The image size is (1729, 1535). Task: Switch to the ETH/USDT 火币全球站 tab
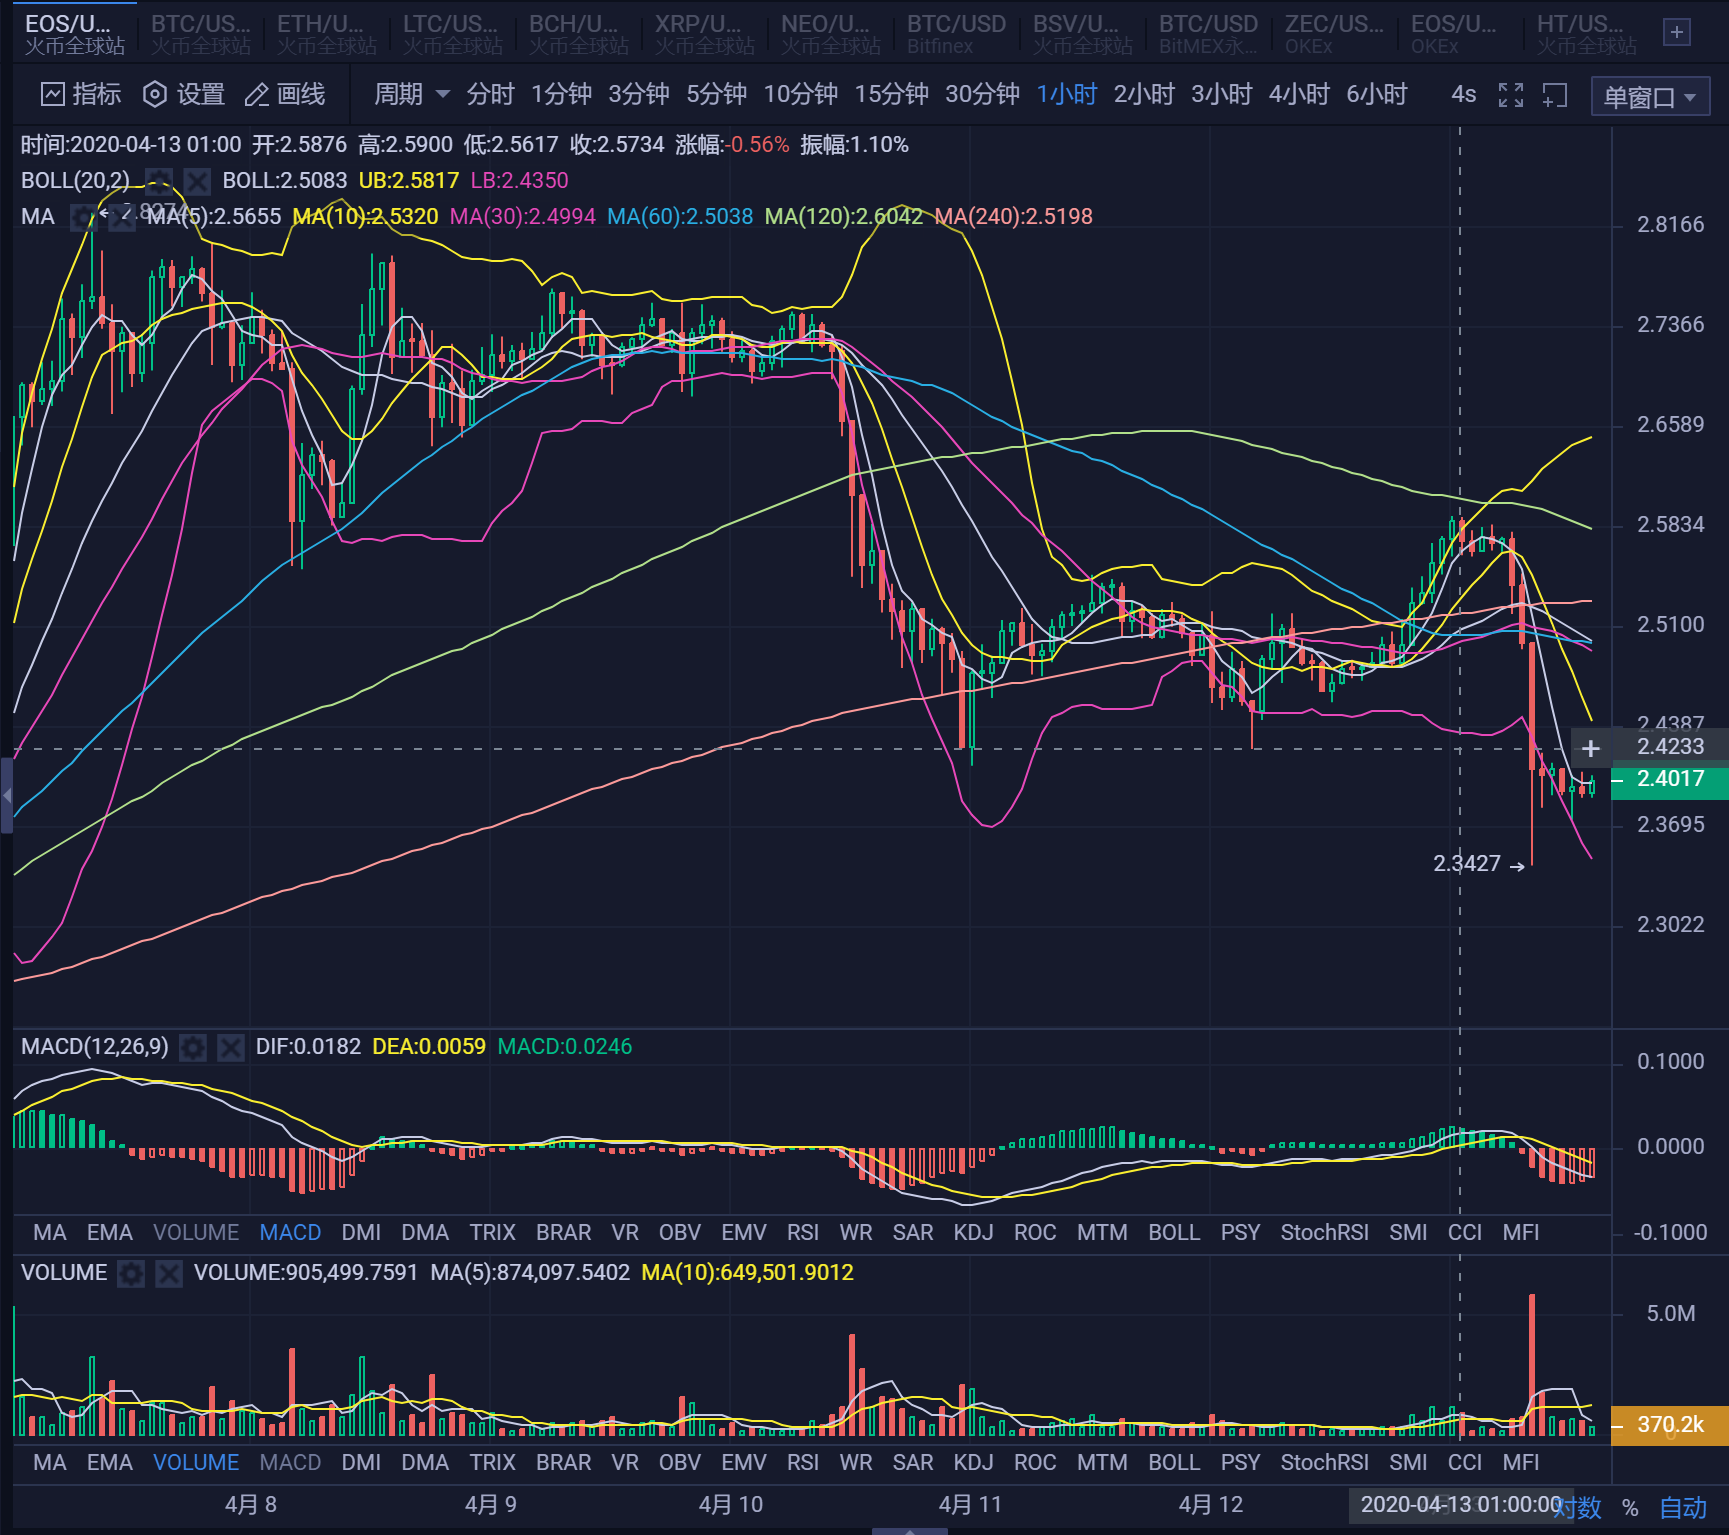tap(320, 31)
